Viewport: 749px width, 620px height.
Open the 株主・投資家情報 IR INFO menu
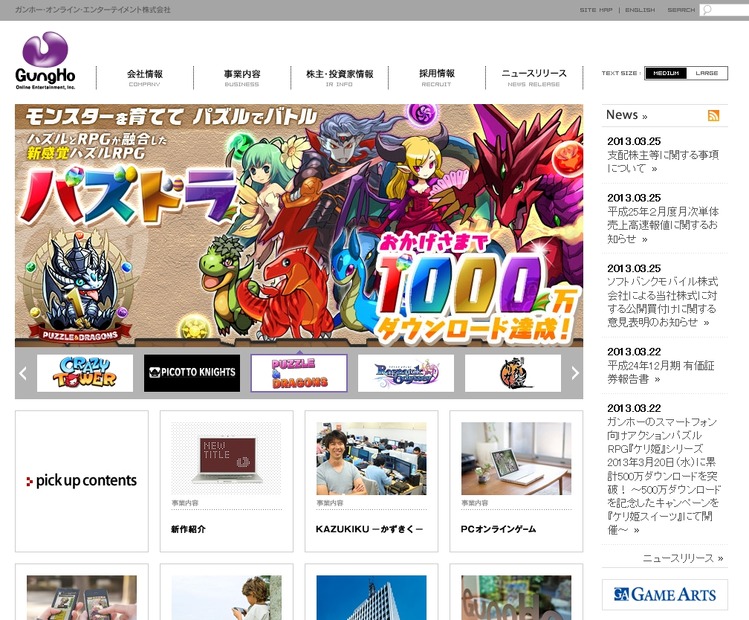(340, 78)
